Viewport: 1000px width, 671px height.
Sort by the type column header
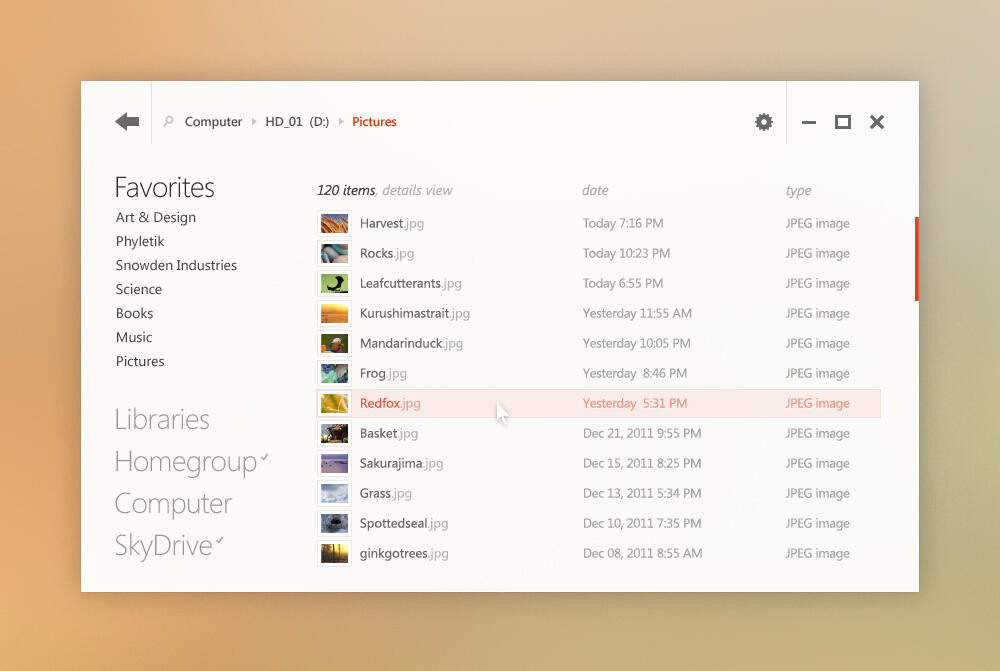(x=798, y=191)
